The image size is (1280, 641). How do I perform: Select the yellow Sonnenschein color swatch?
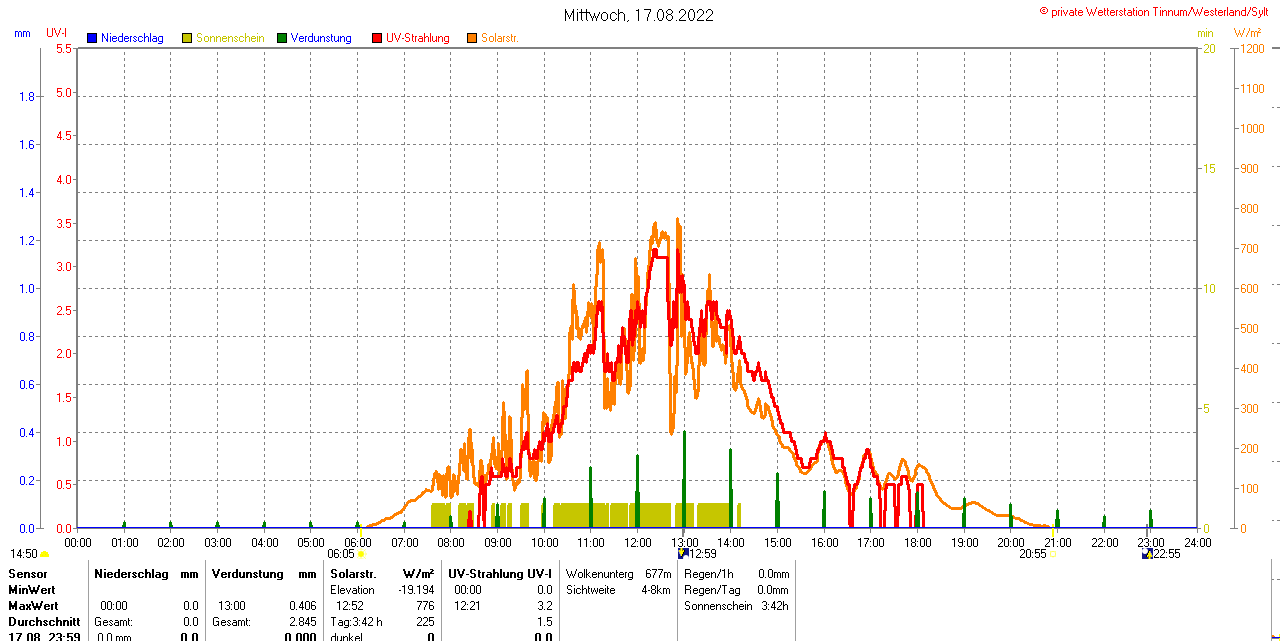point(187,38)
